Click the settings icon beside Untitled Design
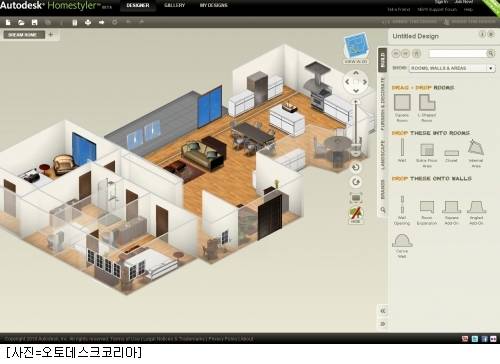The width and height of the screenshot is (500, 364). coord(491,34)
